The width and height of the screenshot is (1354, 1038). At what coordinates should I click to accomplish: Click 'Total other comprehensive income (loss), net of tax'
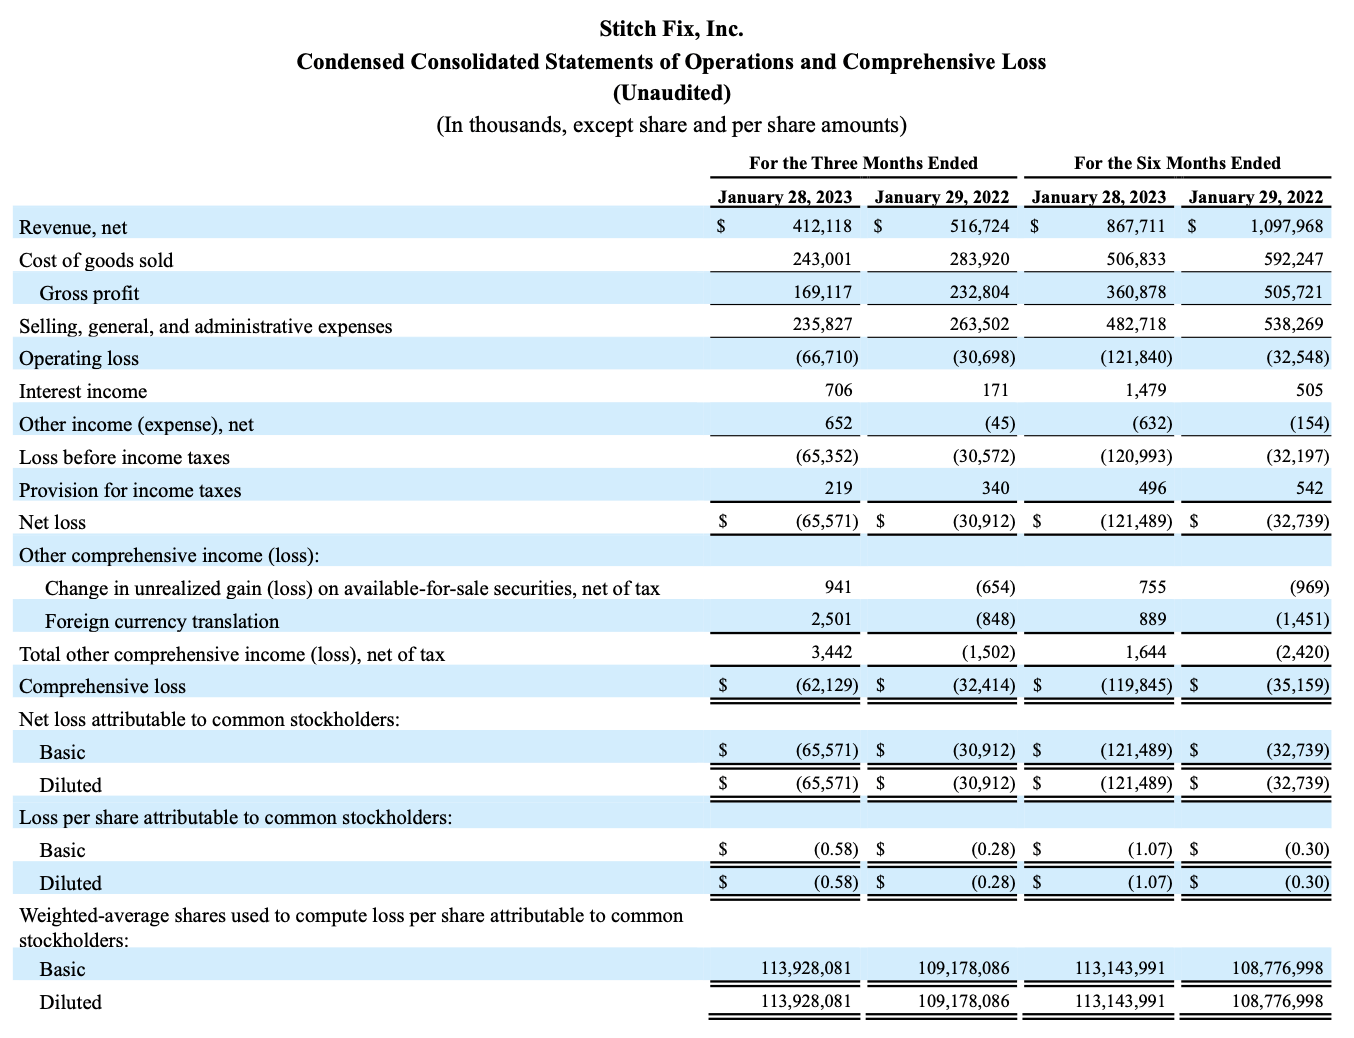232,654
